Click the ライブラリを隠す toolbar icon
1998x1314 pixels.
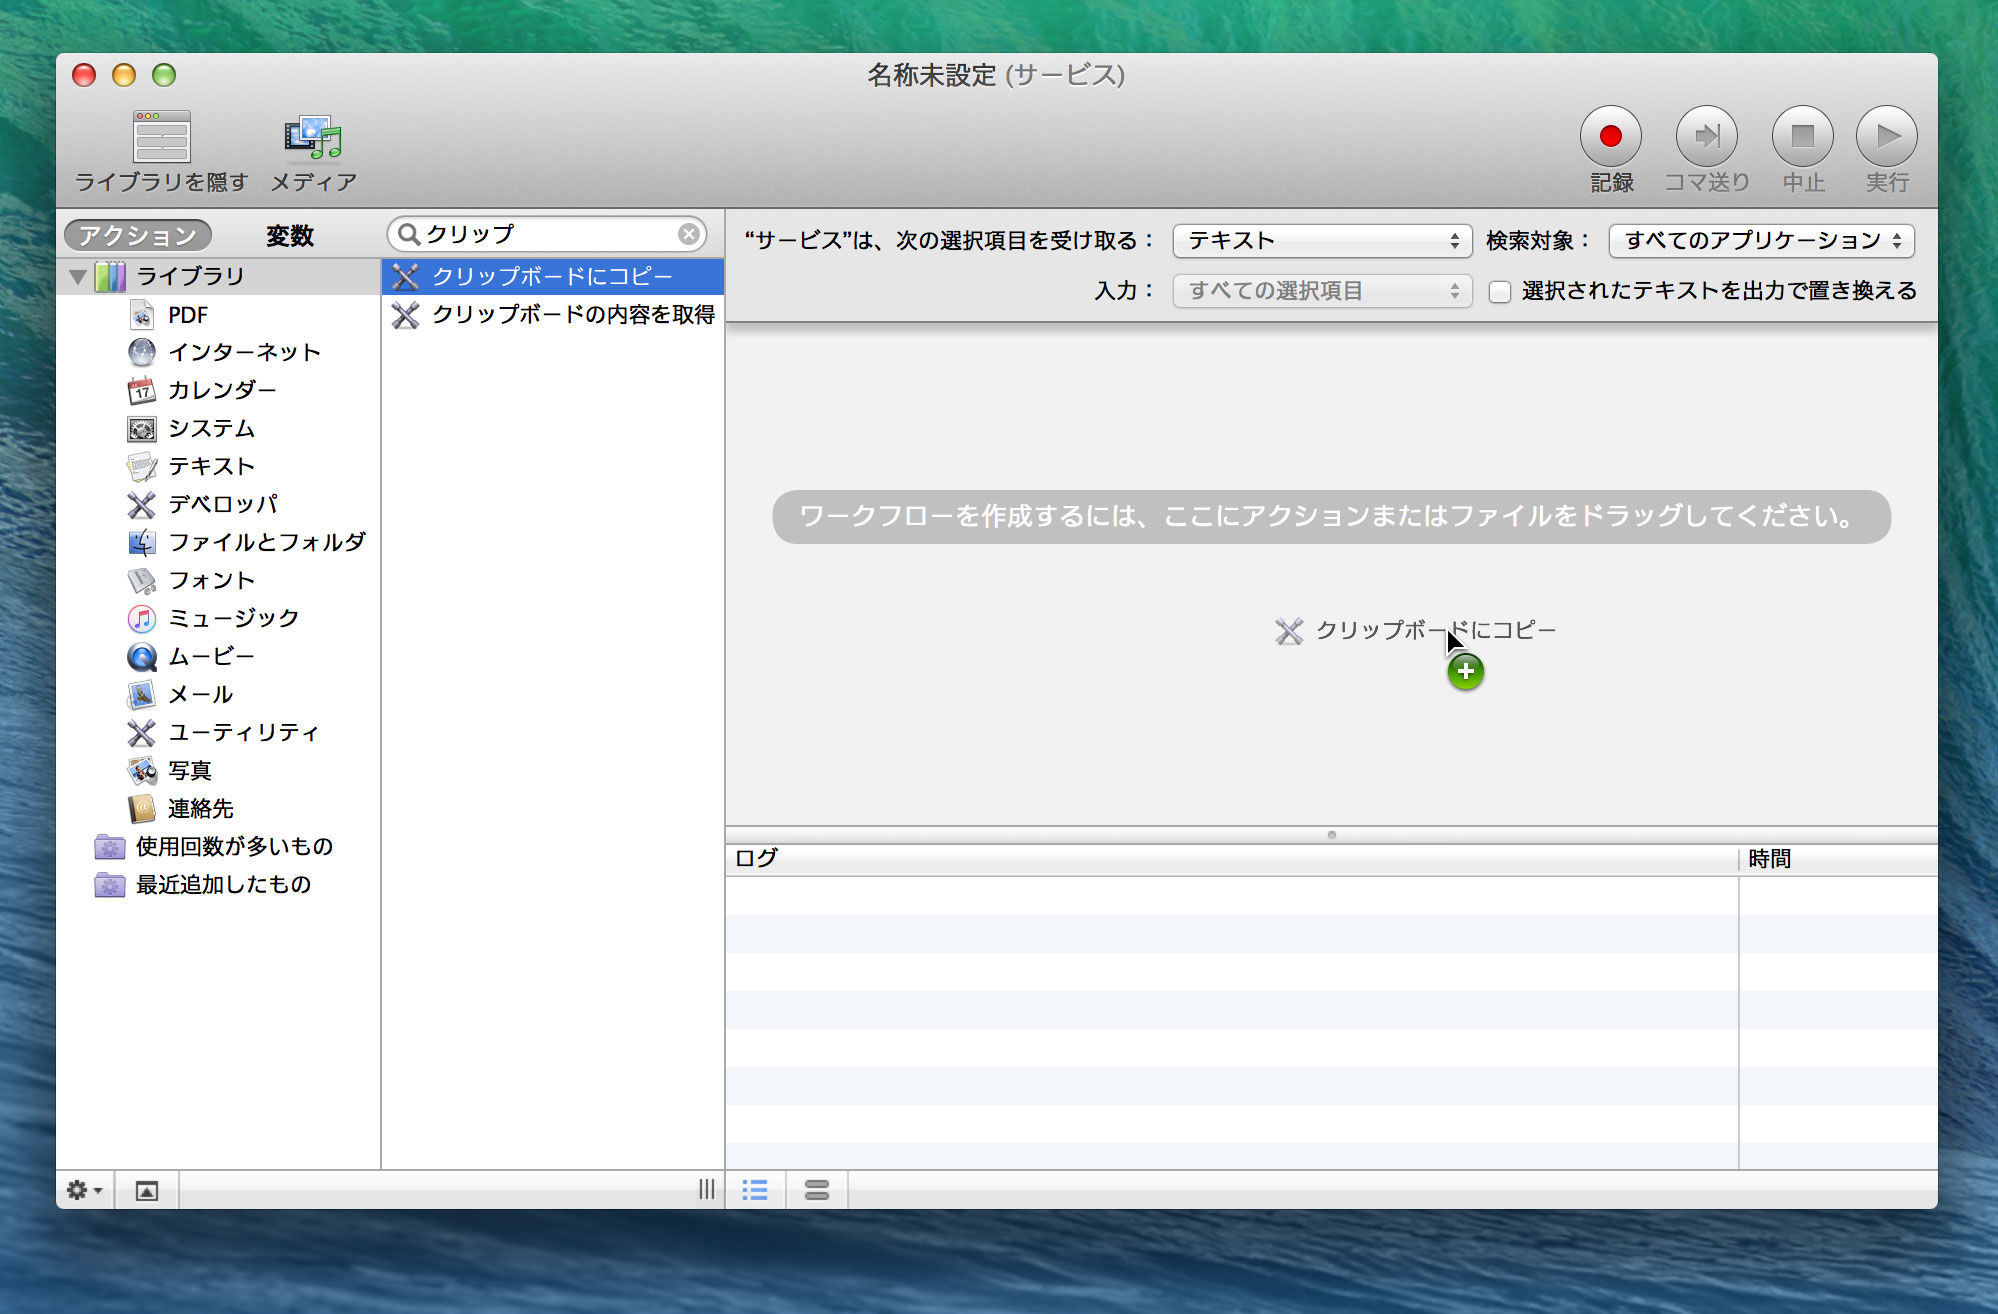161,137
